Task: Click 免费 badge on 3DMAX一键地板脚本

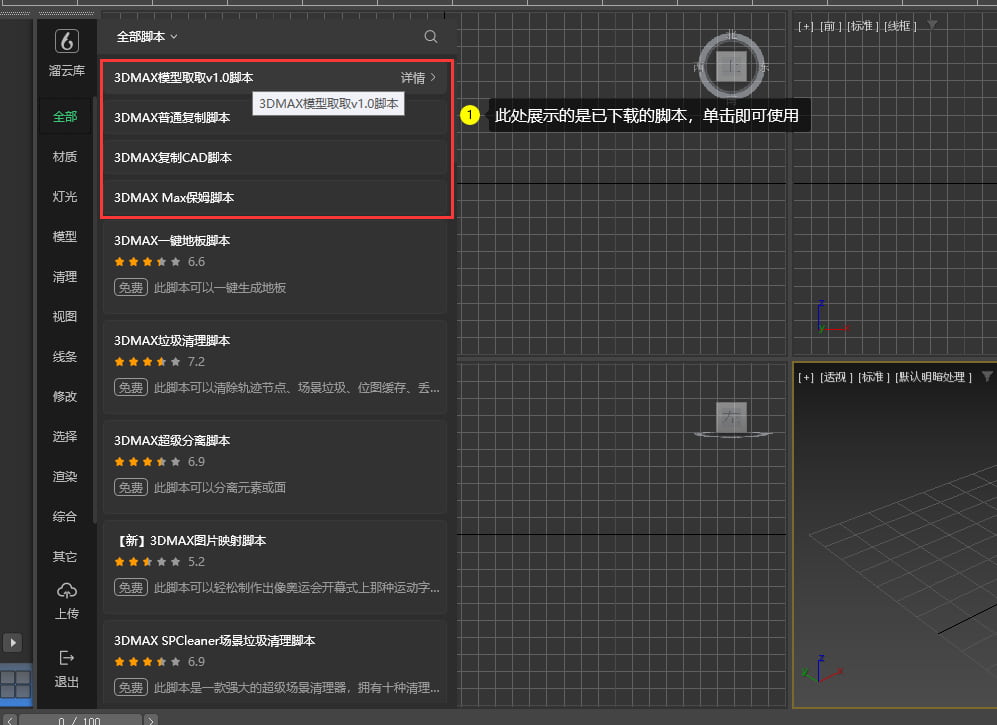Action: pyautogui.click(x=131, y=287)
